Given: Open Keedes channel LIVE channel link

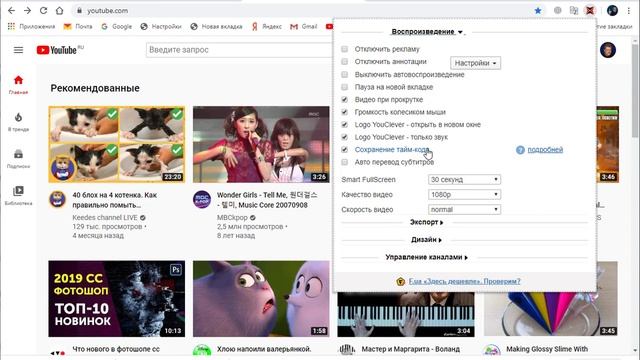Looking at the screenshot, I should click(x=105, y=218).
